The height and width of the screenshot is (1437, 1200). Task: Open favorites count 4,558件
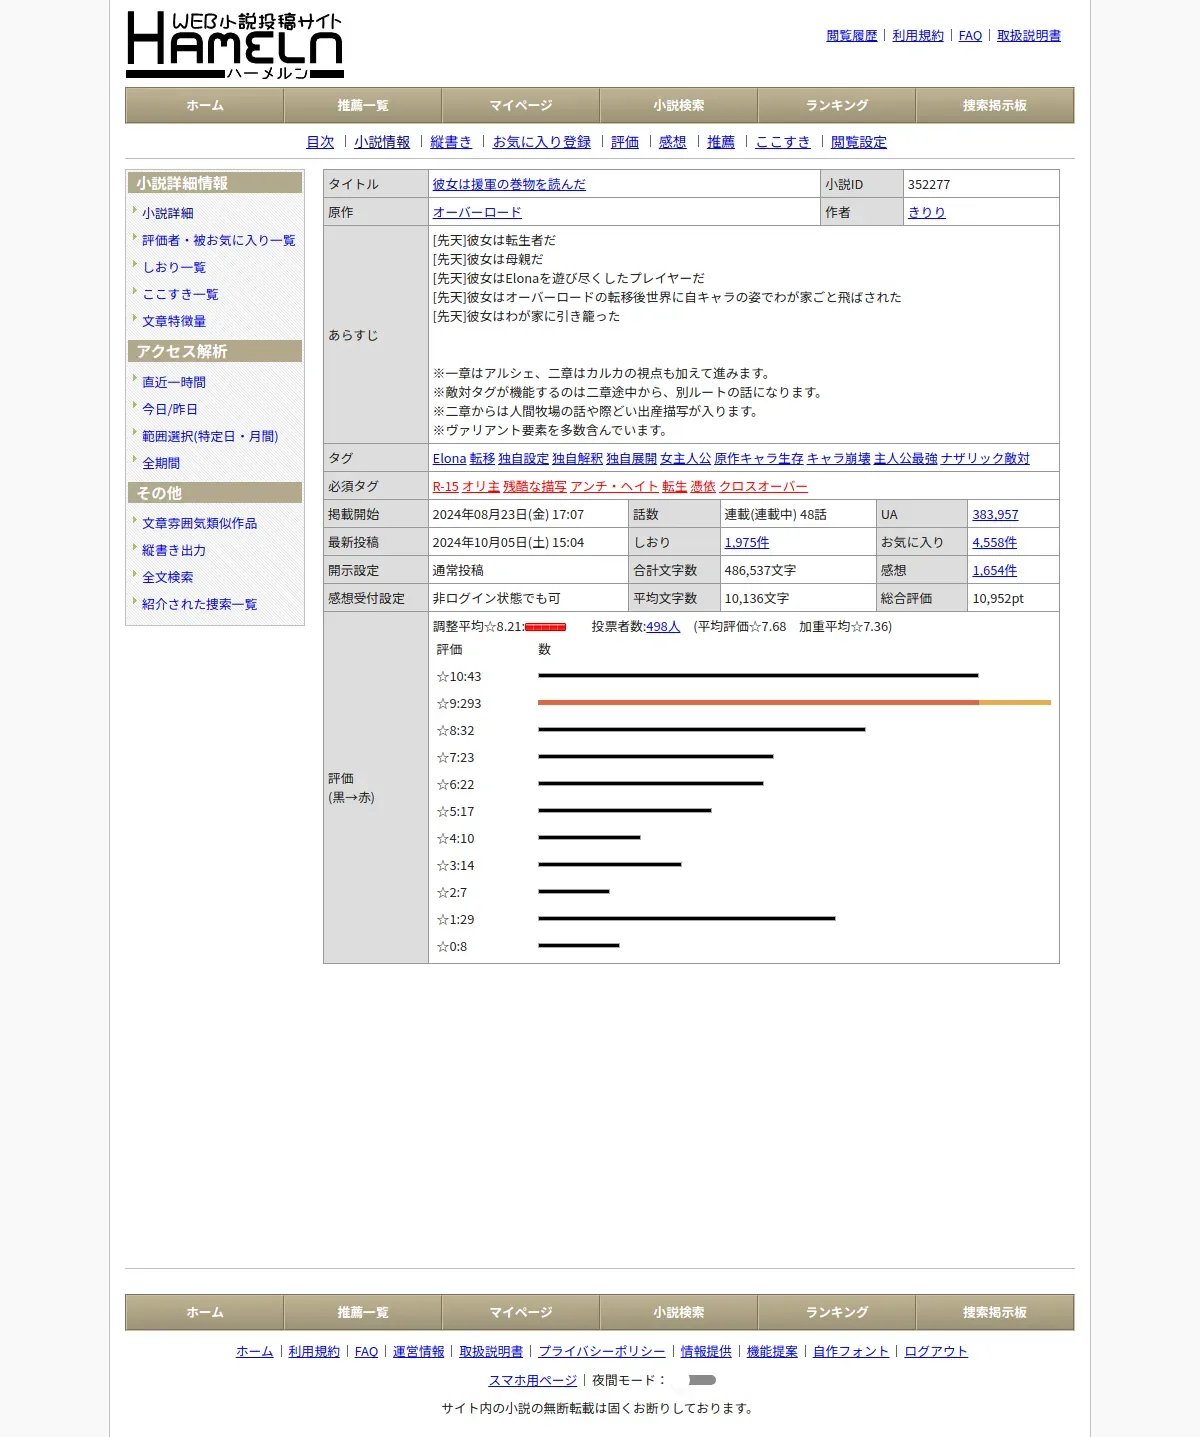(995, 542)
